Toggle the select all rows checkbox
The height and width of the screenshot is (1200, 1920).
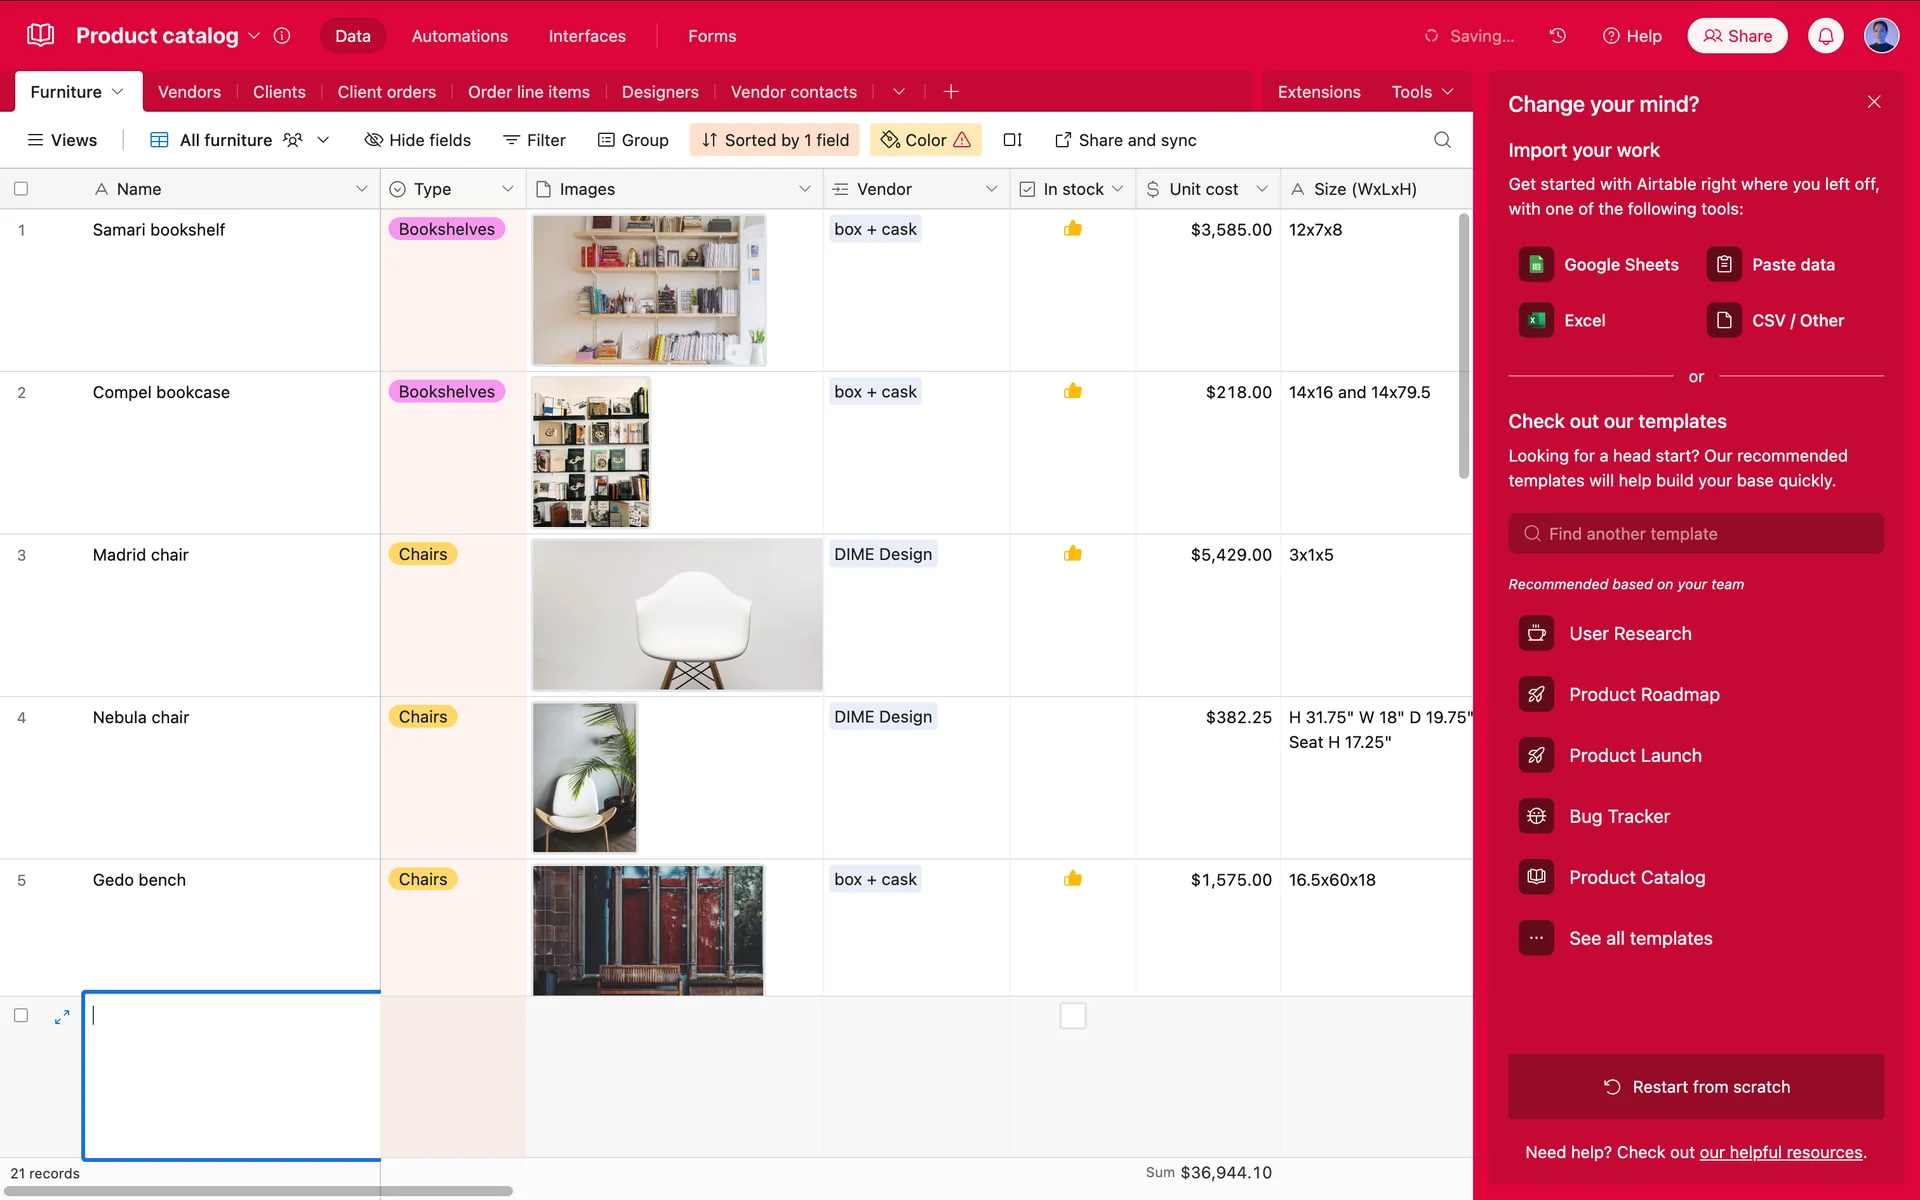pyautogui.click(x=21, y=189)
